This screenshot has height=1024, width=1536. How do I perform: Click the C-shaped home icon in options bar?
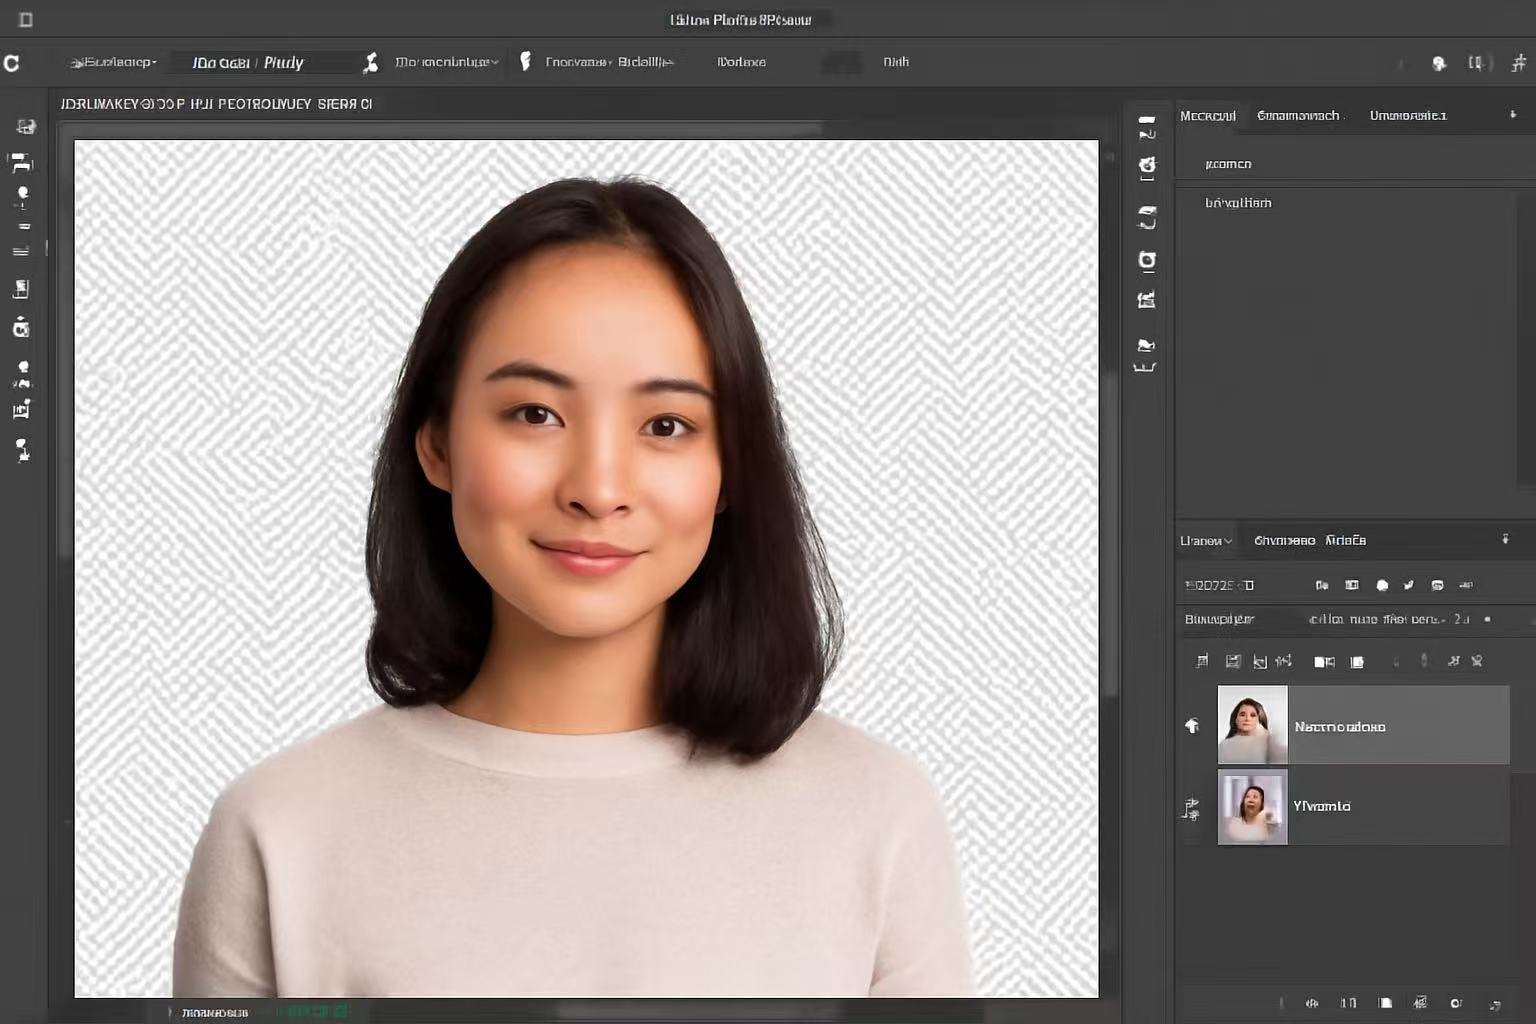pos(12,63)
